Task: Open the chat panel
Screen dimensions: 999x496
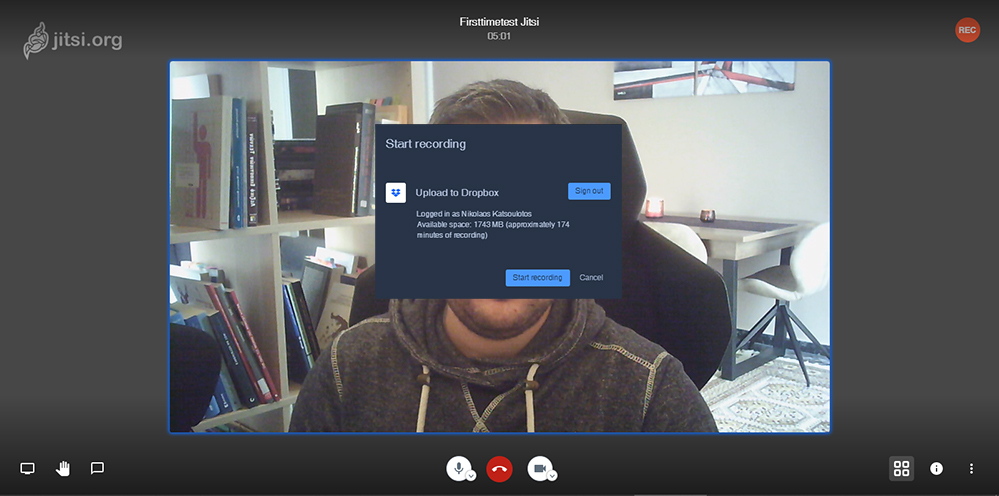Action: (x=97, y=469)
